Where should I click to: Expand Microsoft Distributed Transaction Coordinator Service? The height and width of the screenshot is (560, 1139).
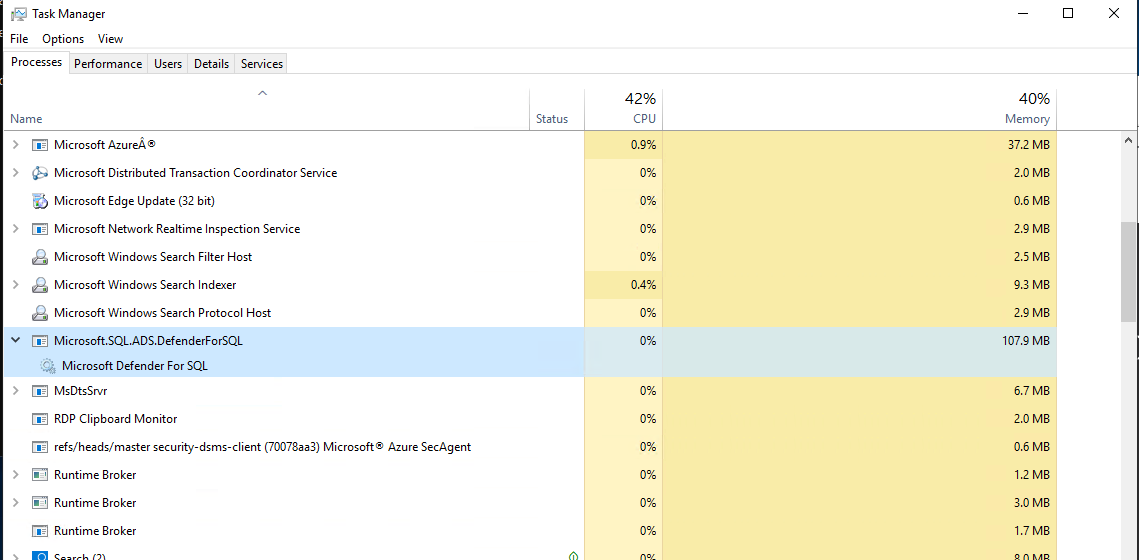16,173
